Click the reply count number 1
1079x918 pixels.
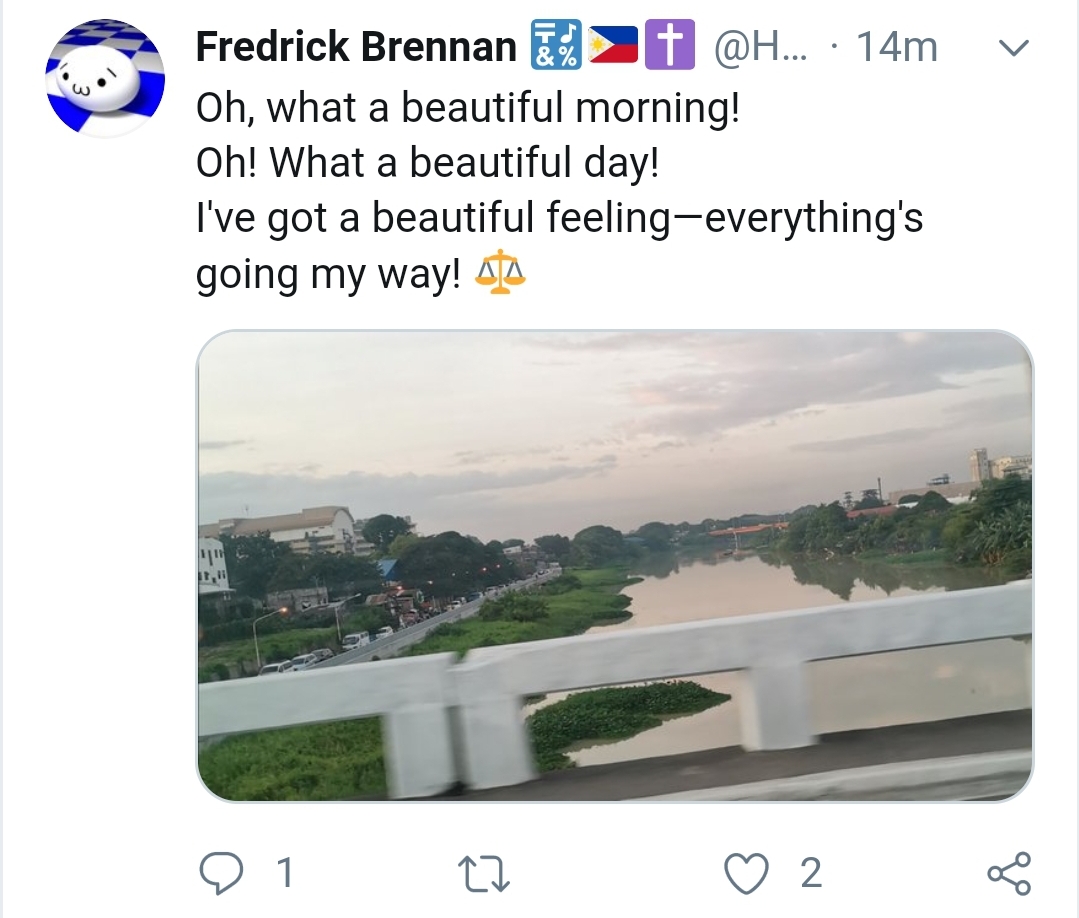(285, 873)
